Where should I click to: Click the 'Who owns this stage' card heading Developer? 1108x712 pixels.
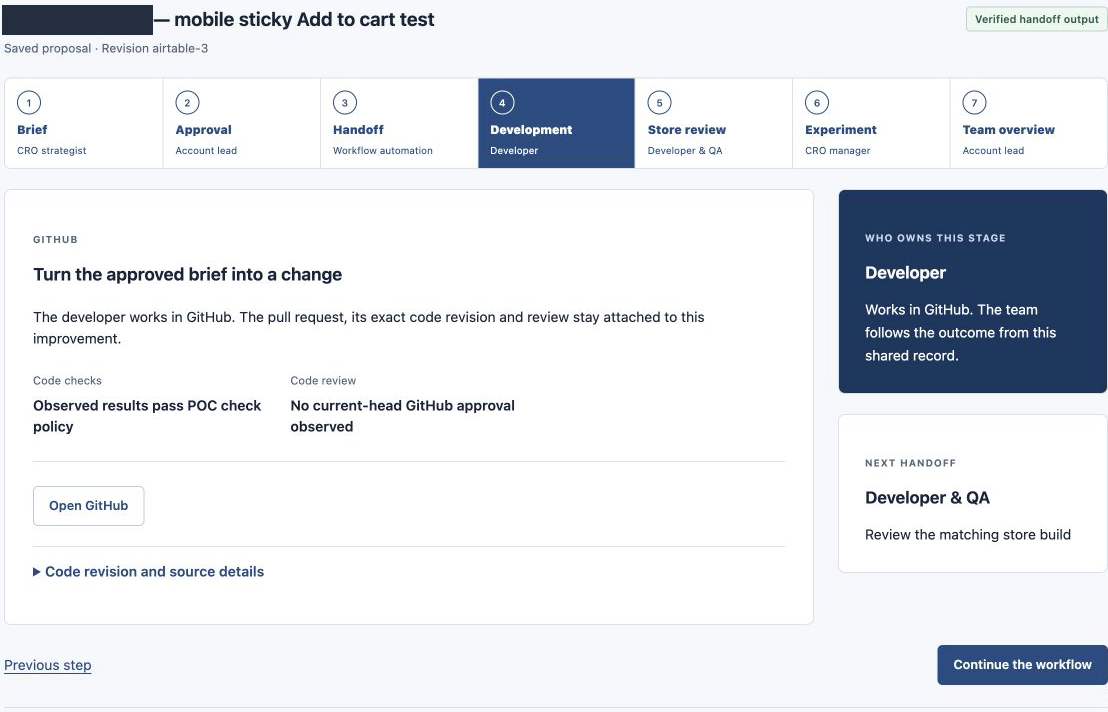point(905,273)
